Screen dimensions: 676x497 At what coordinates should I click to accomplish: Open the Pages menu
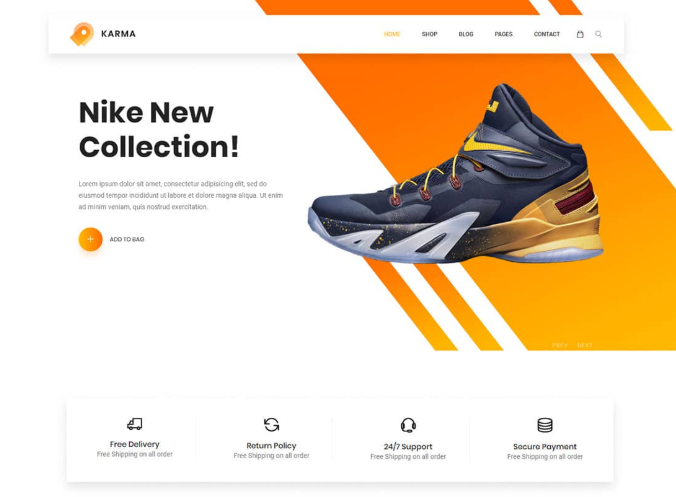504,34
